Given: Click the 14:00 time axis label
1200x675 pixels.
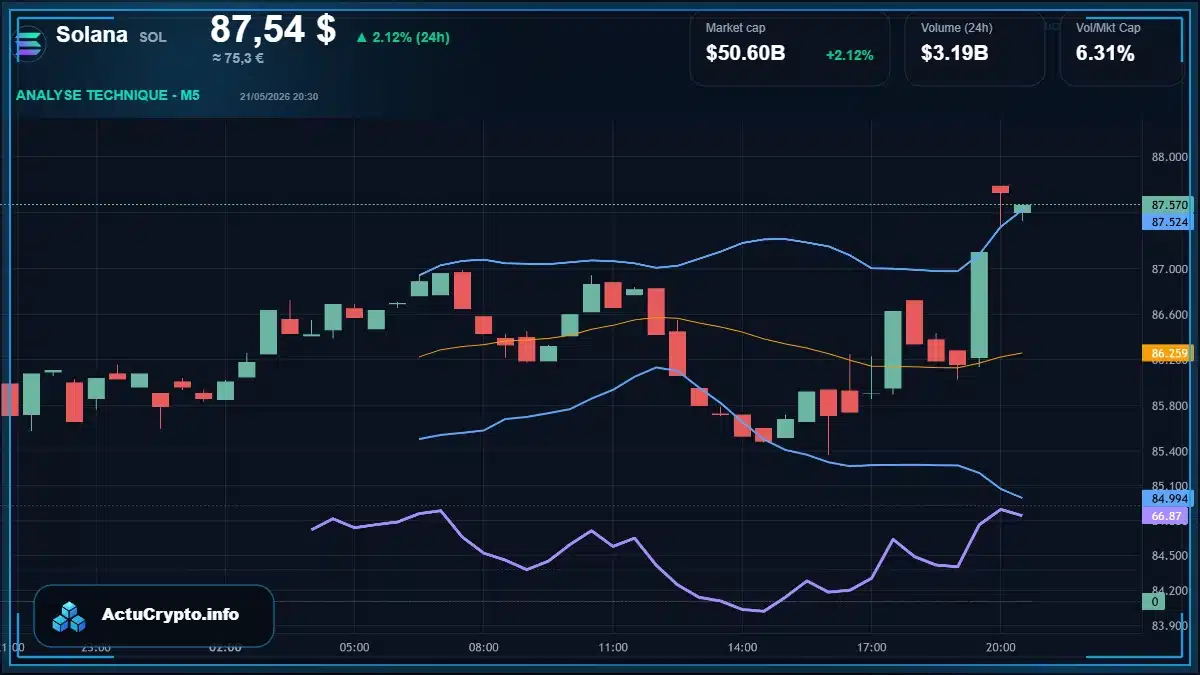Looking at the screenshot, I should [x=742, y=648].
